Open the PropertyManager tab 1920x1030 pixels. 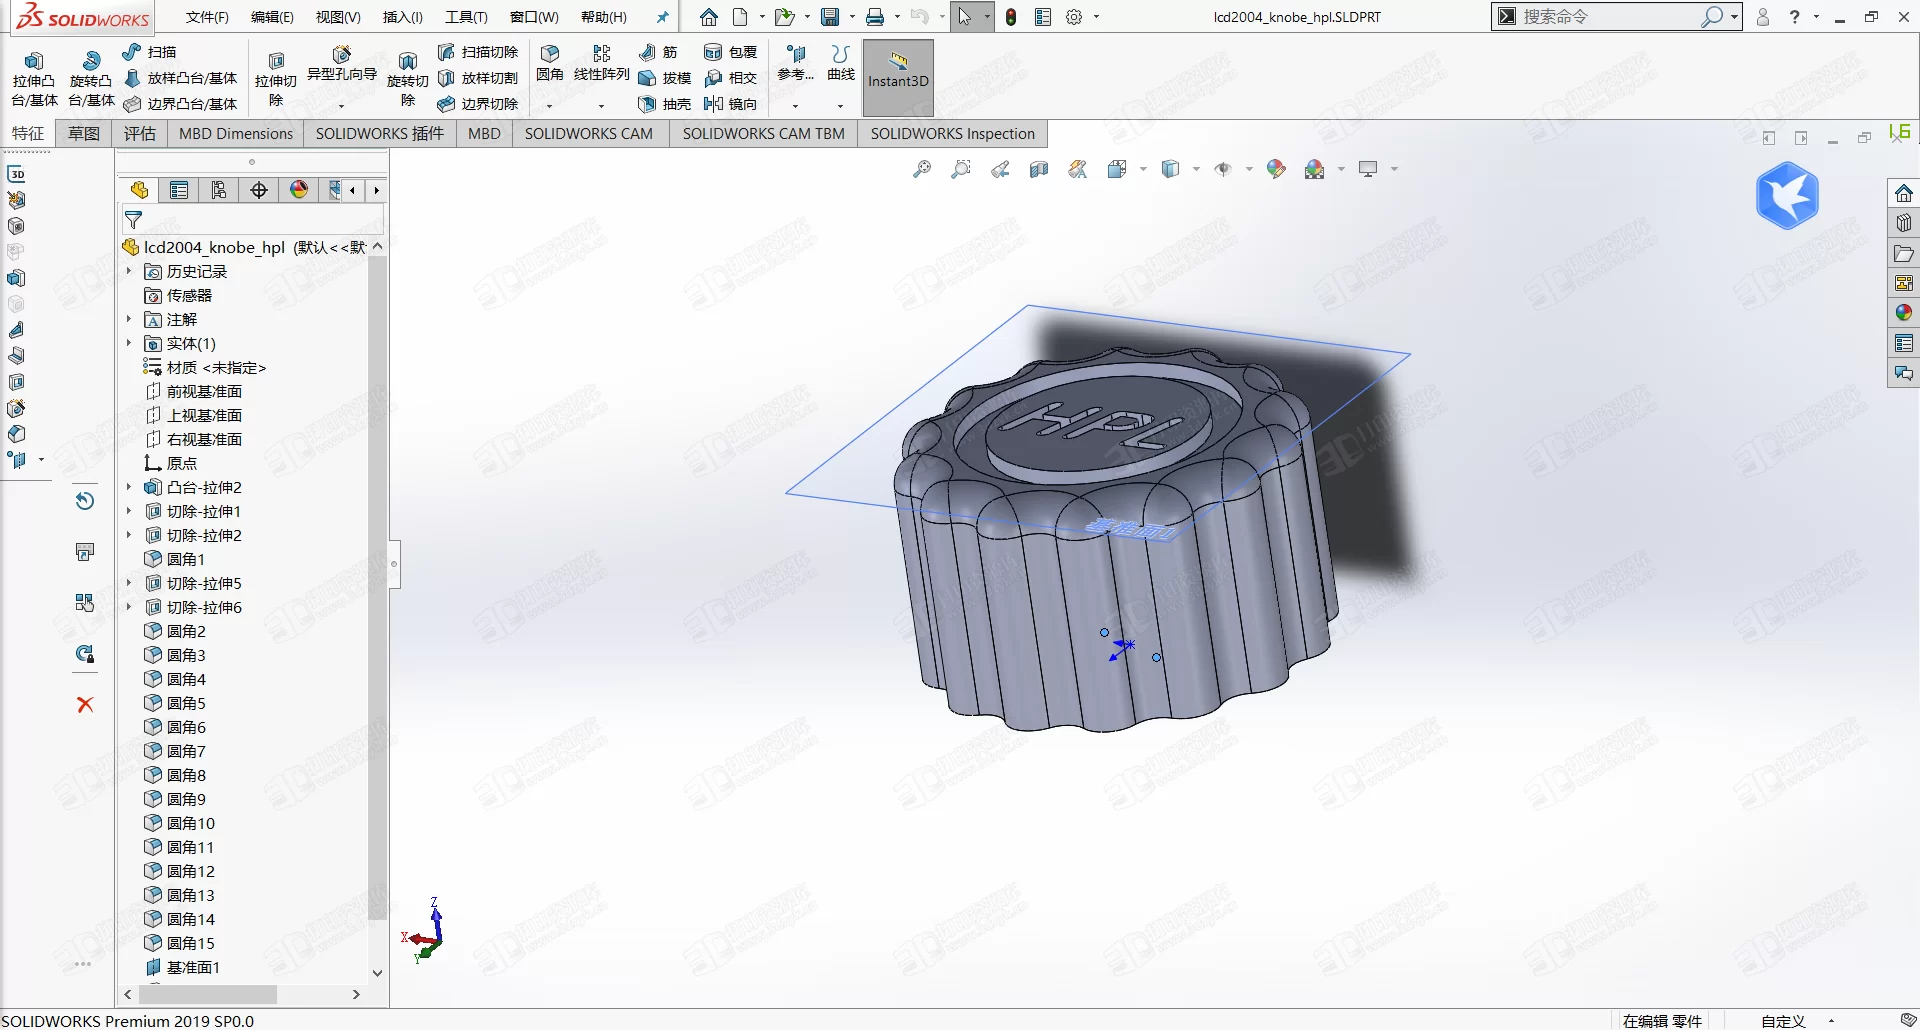[179, 190]
